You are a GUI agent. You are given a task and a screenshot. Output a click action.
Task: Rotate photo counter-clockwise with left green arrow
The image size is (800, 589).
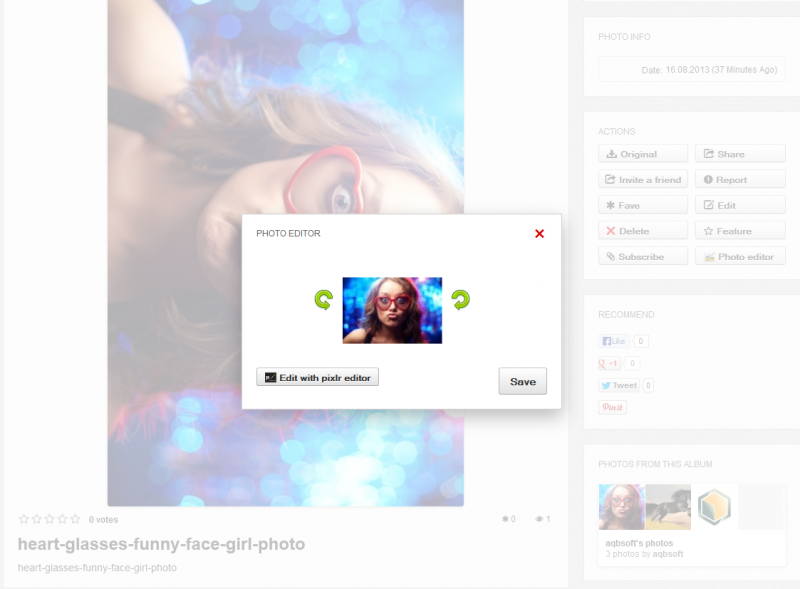click(323, 300)
